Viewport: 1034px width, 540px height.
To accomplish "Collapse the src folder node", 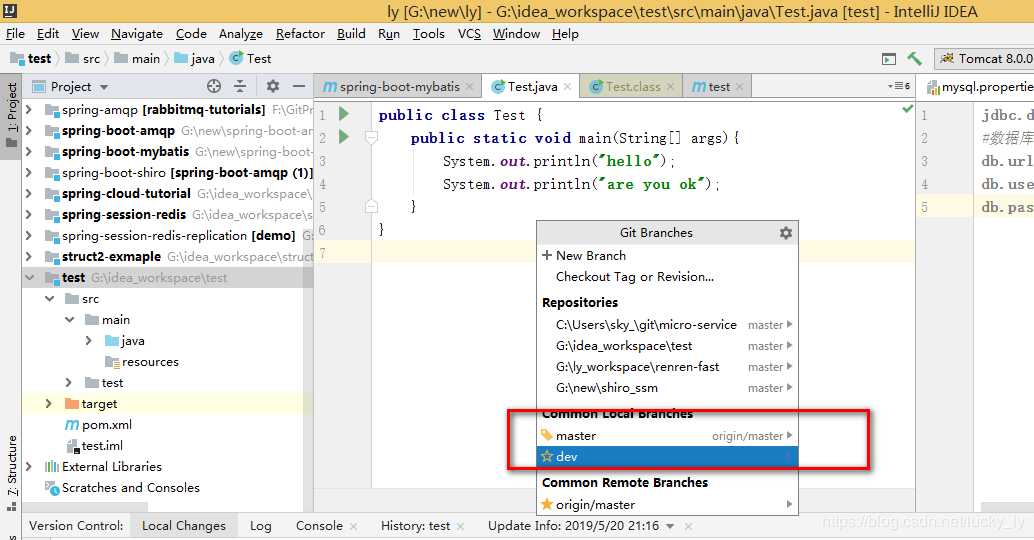I will pos(49,299).
